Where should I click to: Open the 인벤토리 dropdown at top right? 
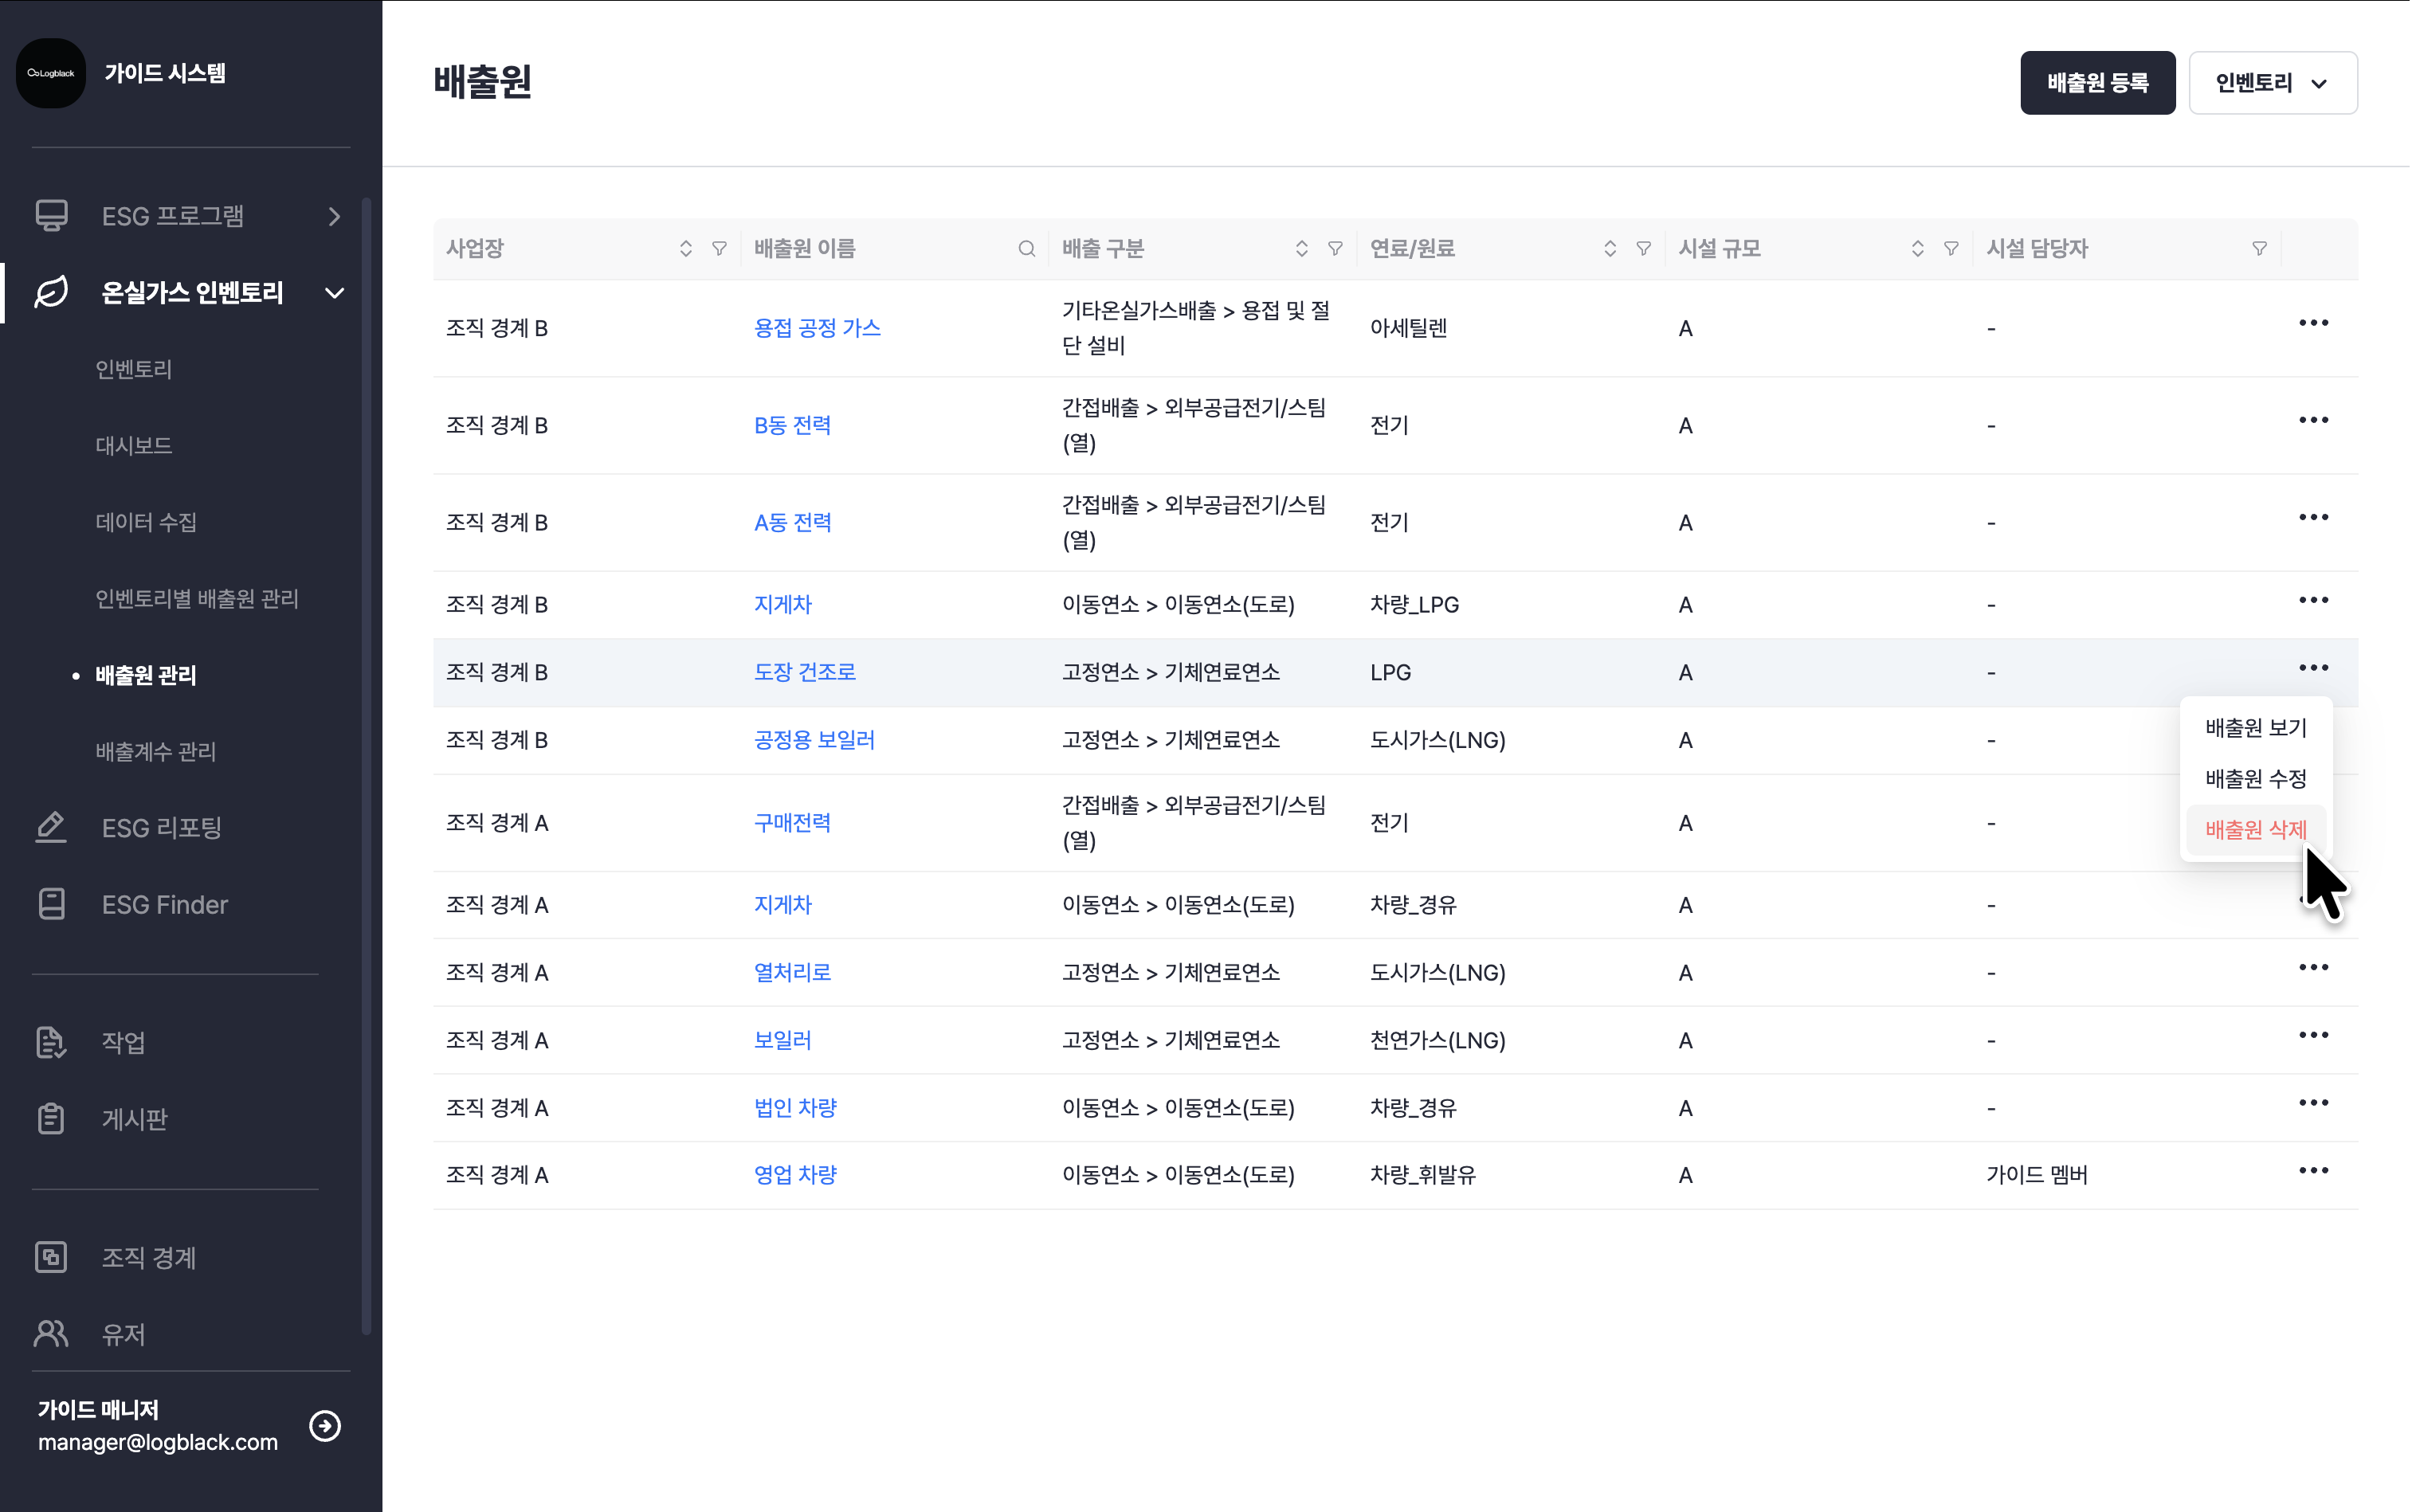2272,83
